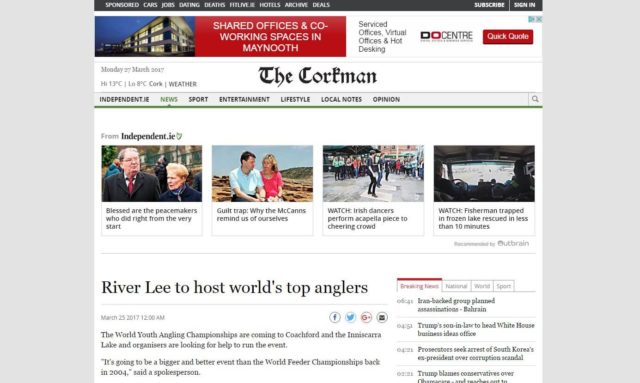Open Deaths in top bar
The height and width of the screenshot is (383, 640).
[215, 5]
